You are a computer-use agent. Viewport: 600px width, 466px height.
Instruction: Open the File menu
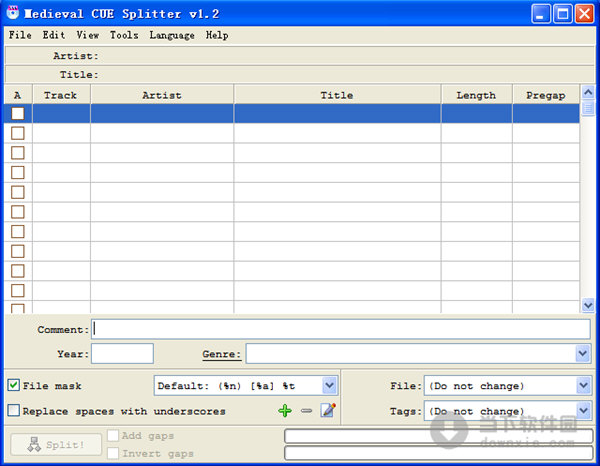20,35
